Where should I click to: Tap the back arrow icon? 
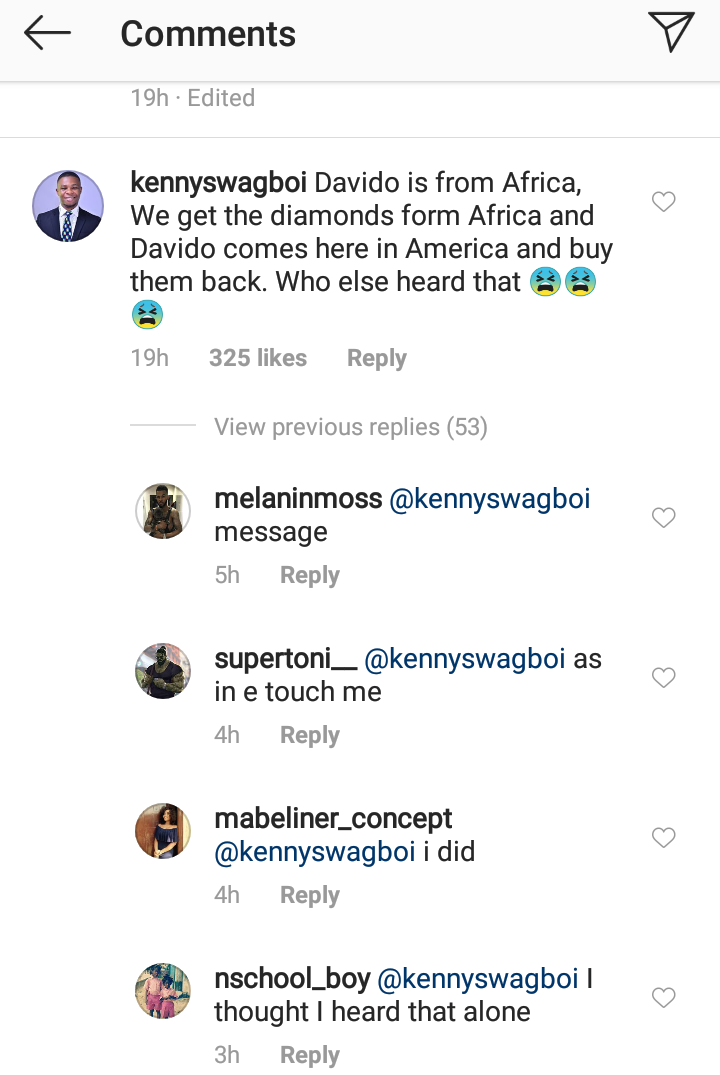(x=47, y=34)
